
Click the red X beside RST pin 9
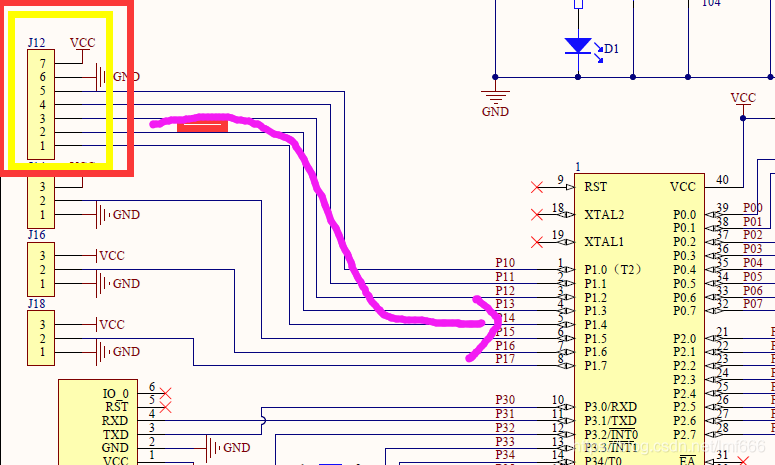pos(538,186)
